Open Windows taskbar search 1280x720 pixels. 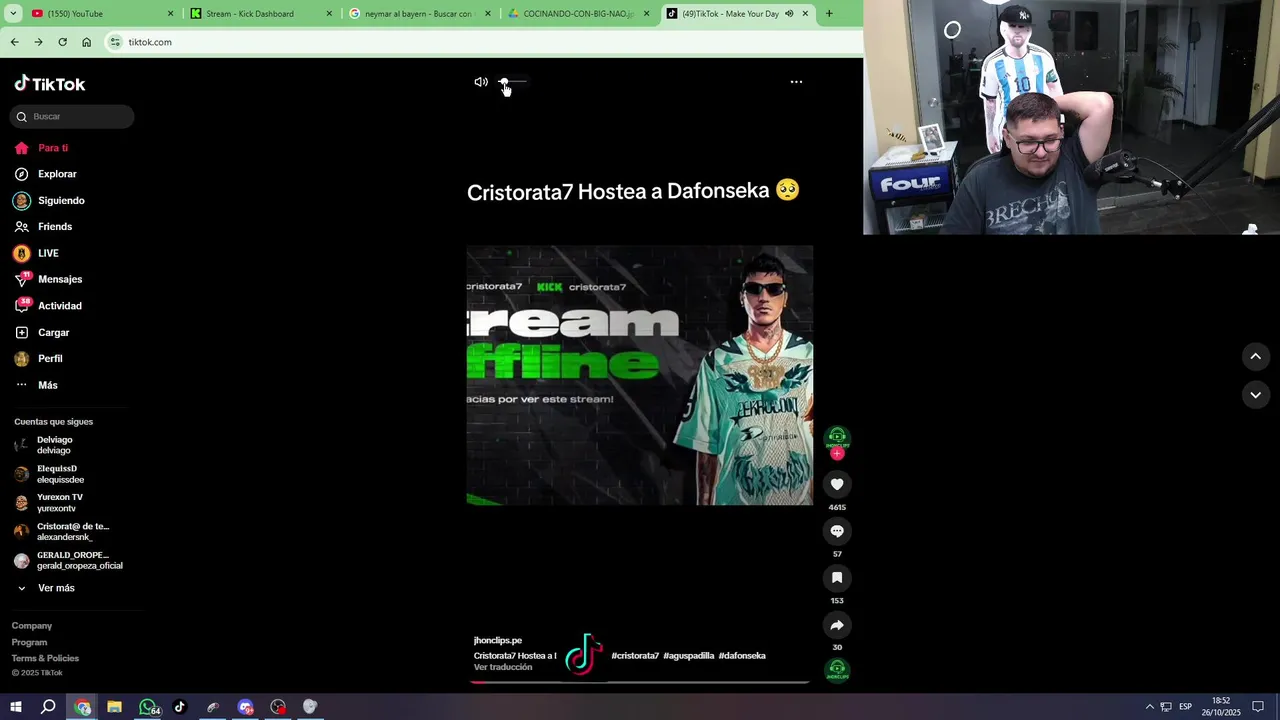[48, 707]
